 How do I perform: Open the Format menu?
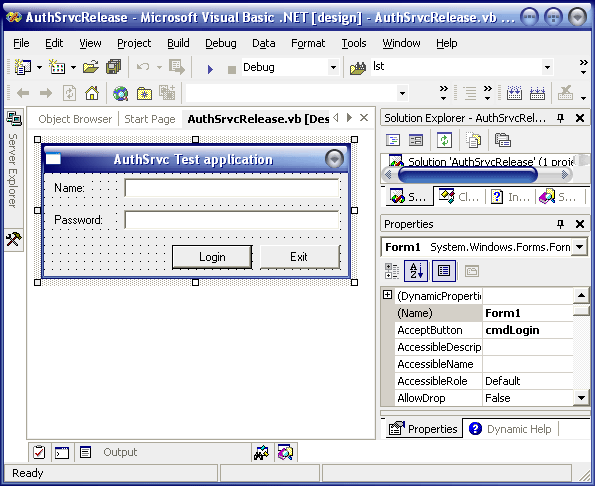tap(308, 43)
